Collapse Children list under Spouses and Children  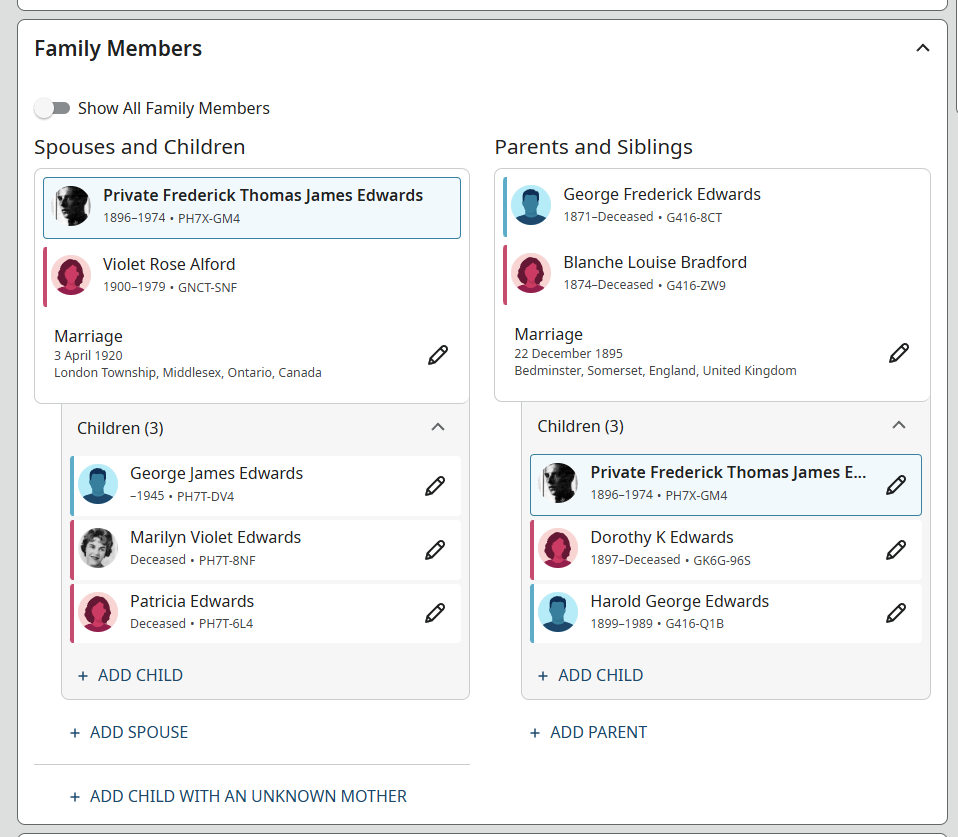(x=437, y=427)
